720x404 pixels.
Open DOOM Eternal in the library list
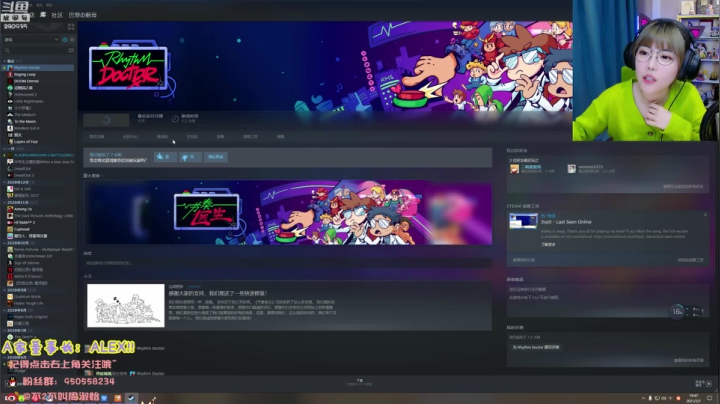coord(26,81)
